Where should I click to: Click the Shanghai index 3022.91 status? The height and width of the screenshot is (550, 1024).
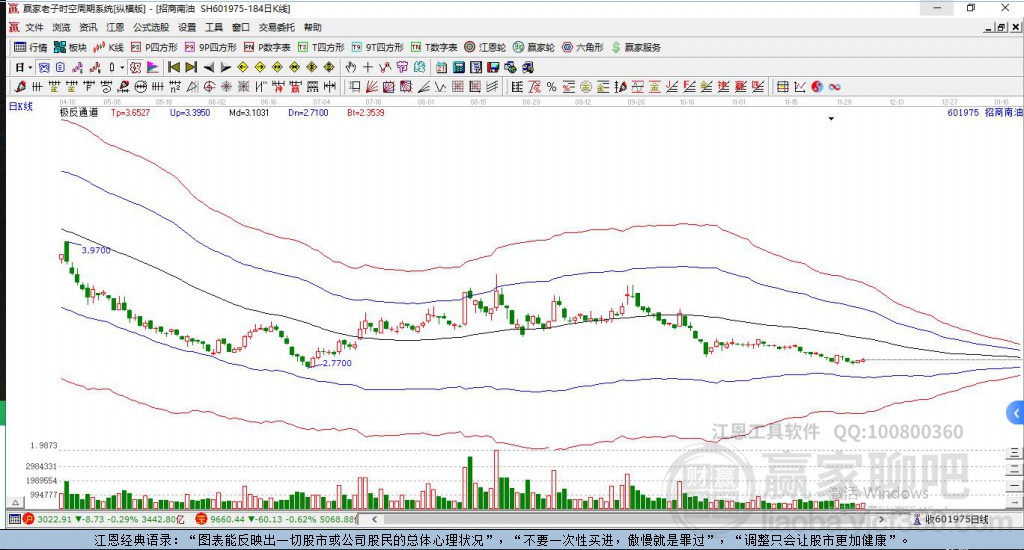click(104, 519)
